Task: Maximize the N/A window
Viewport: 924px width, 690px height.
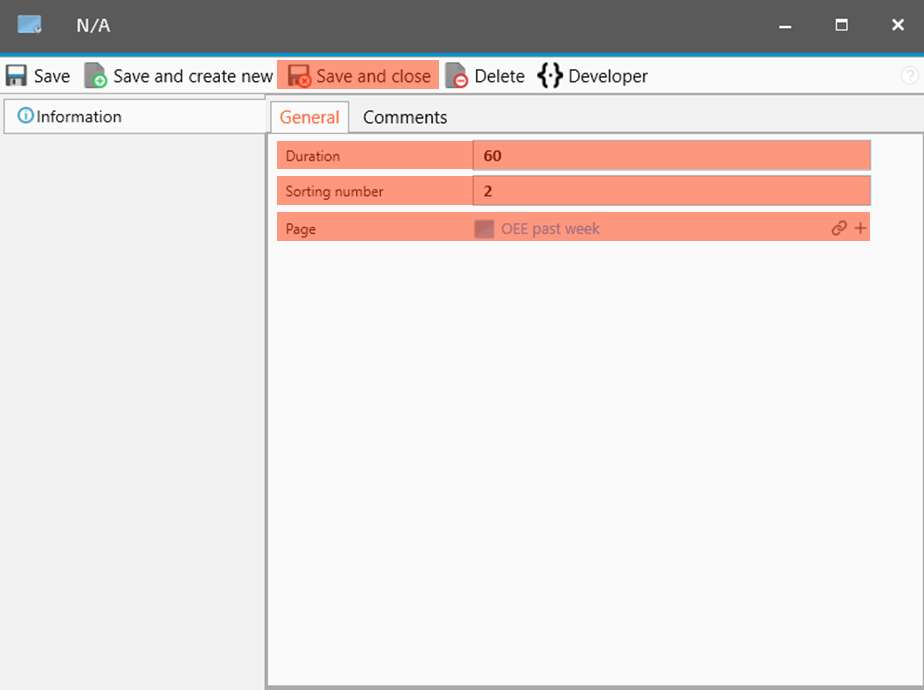Action: tap(841, 25)
